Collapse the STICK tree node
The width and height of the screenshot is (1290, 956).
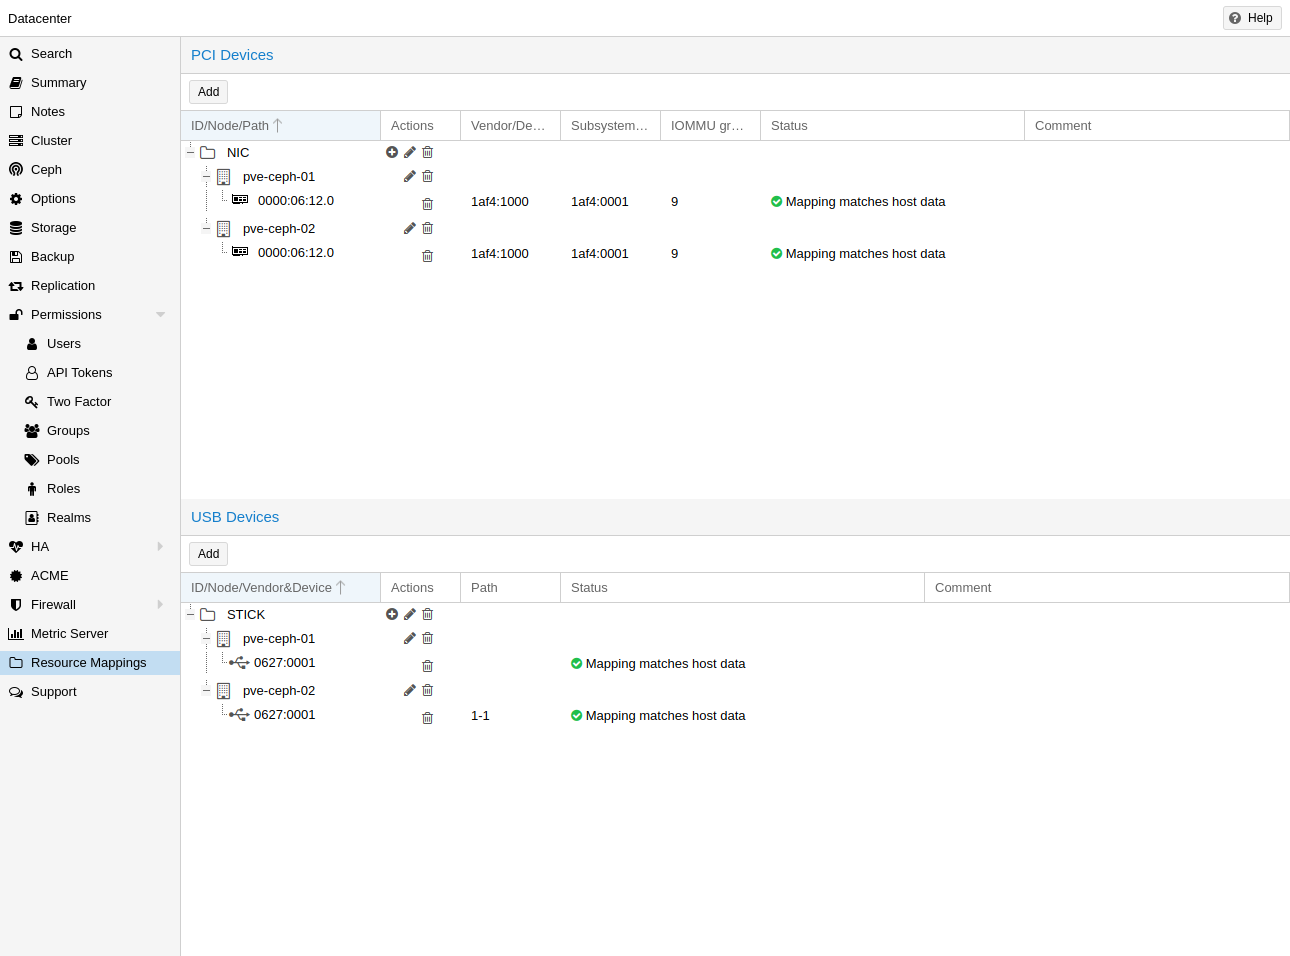point(190,615)
